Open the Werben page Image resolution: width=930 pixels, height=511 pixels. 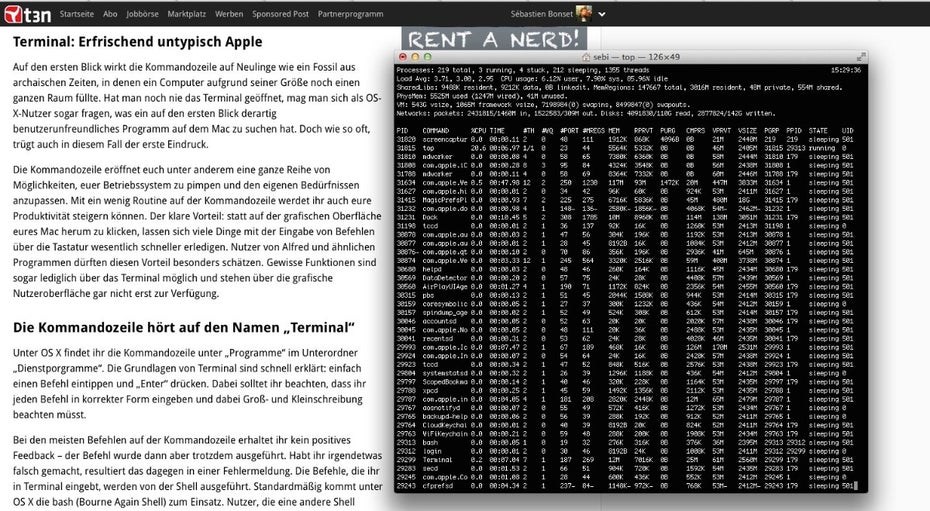(229, 14)
